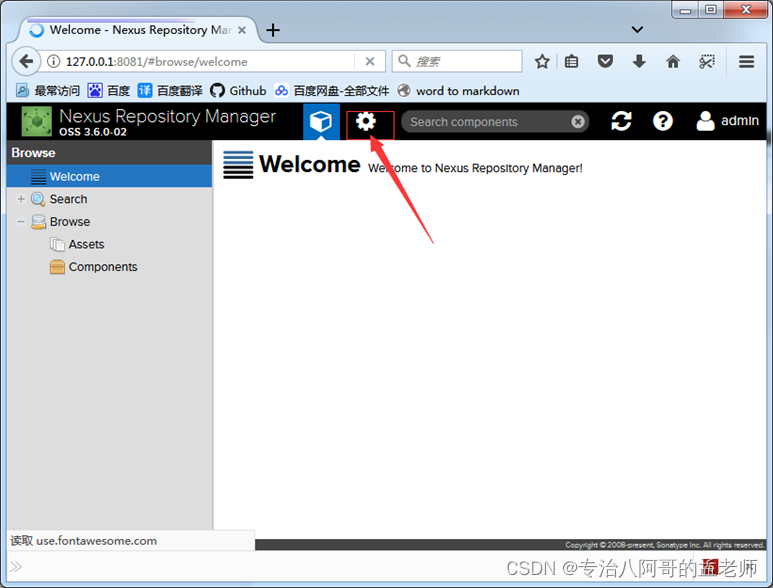Maximize the browser window
The image size is (773, 588).
pos(710,10)
